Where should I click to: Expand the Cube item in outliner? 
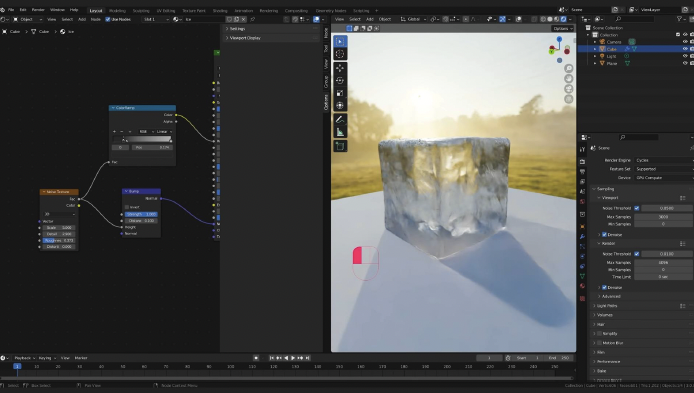pos(595,49)
